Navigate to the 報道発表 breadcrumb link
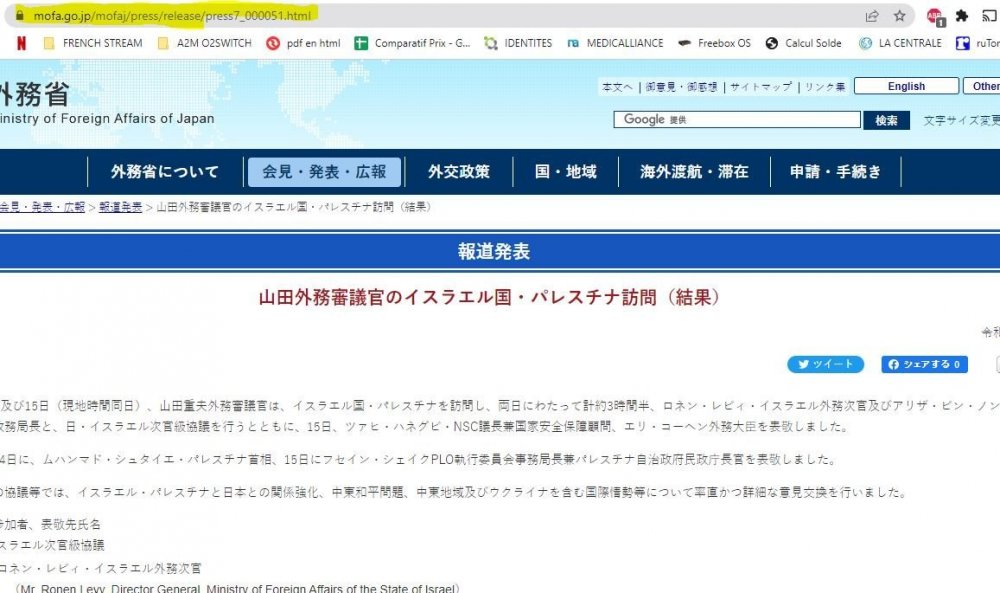 coord(119,207)
